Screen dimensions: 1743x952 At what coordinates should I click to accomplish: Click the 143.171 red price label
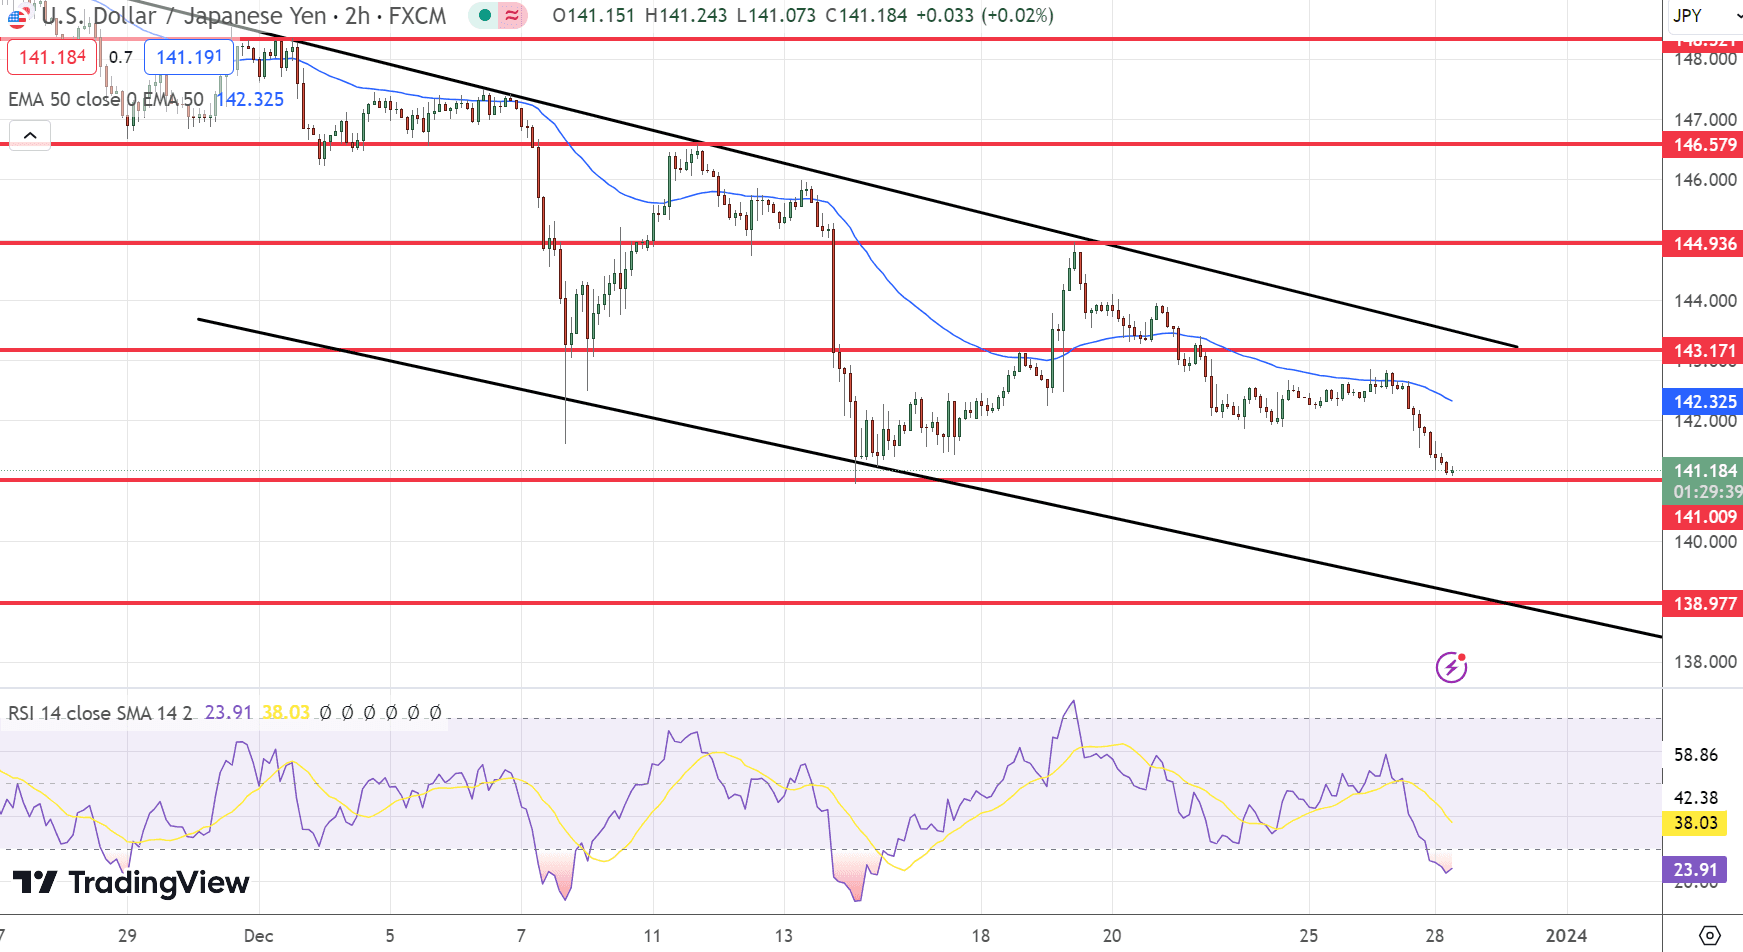tap(1705, 351)
